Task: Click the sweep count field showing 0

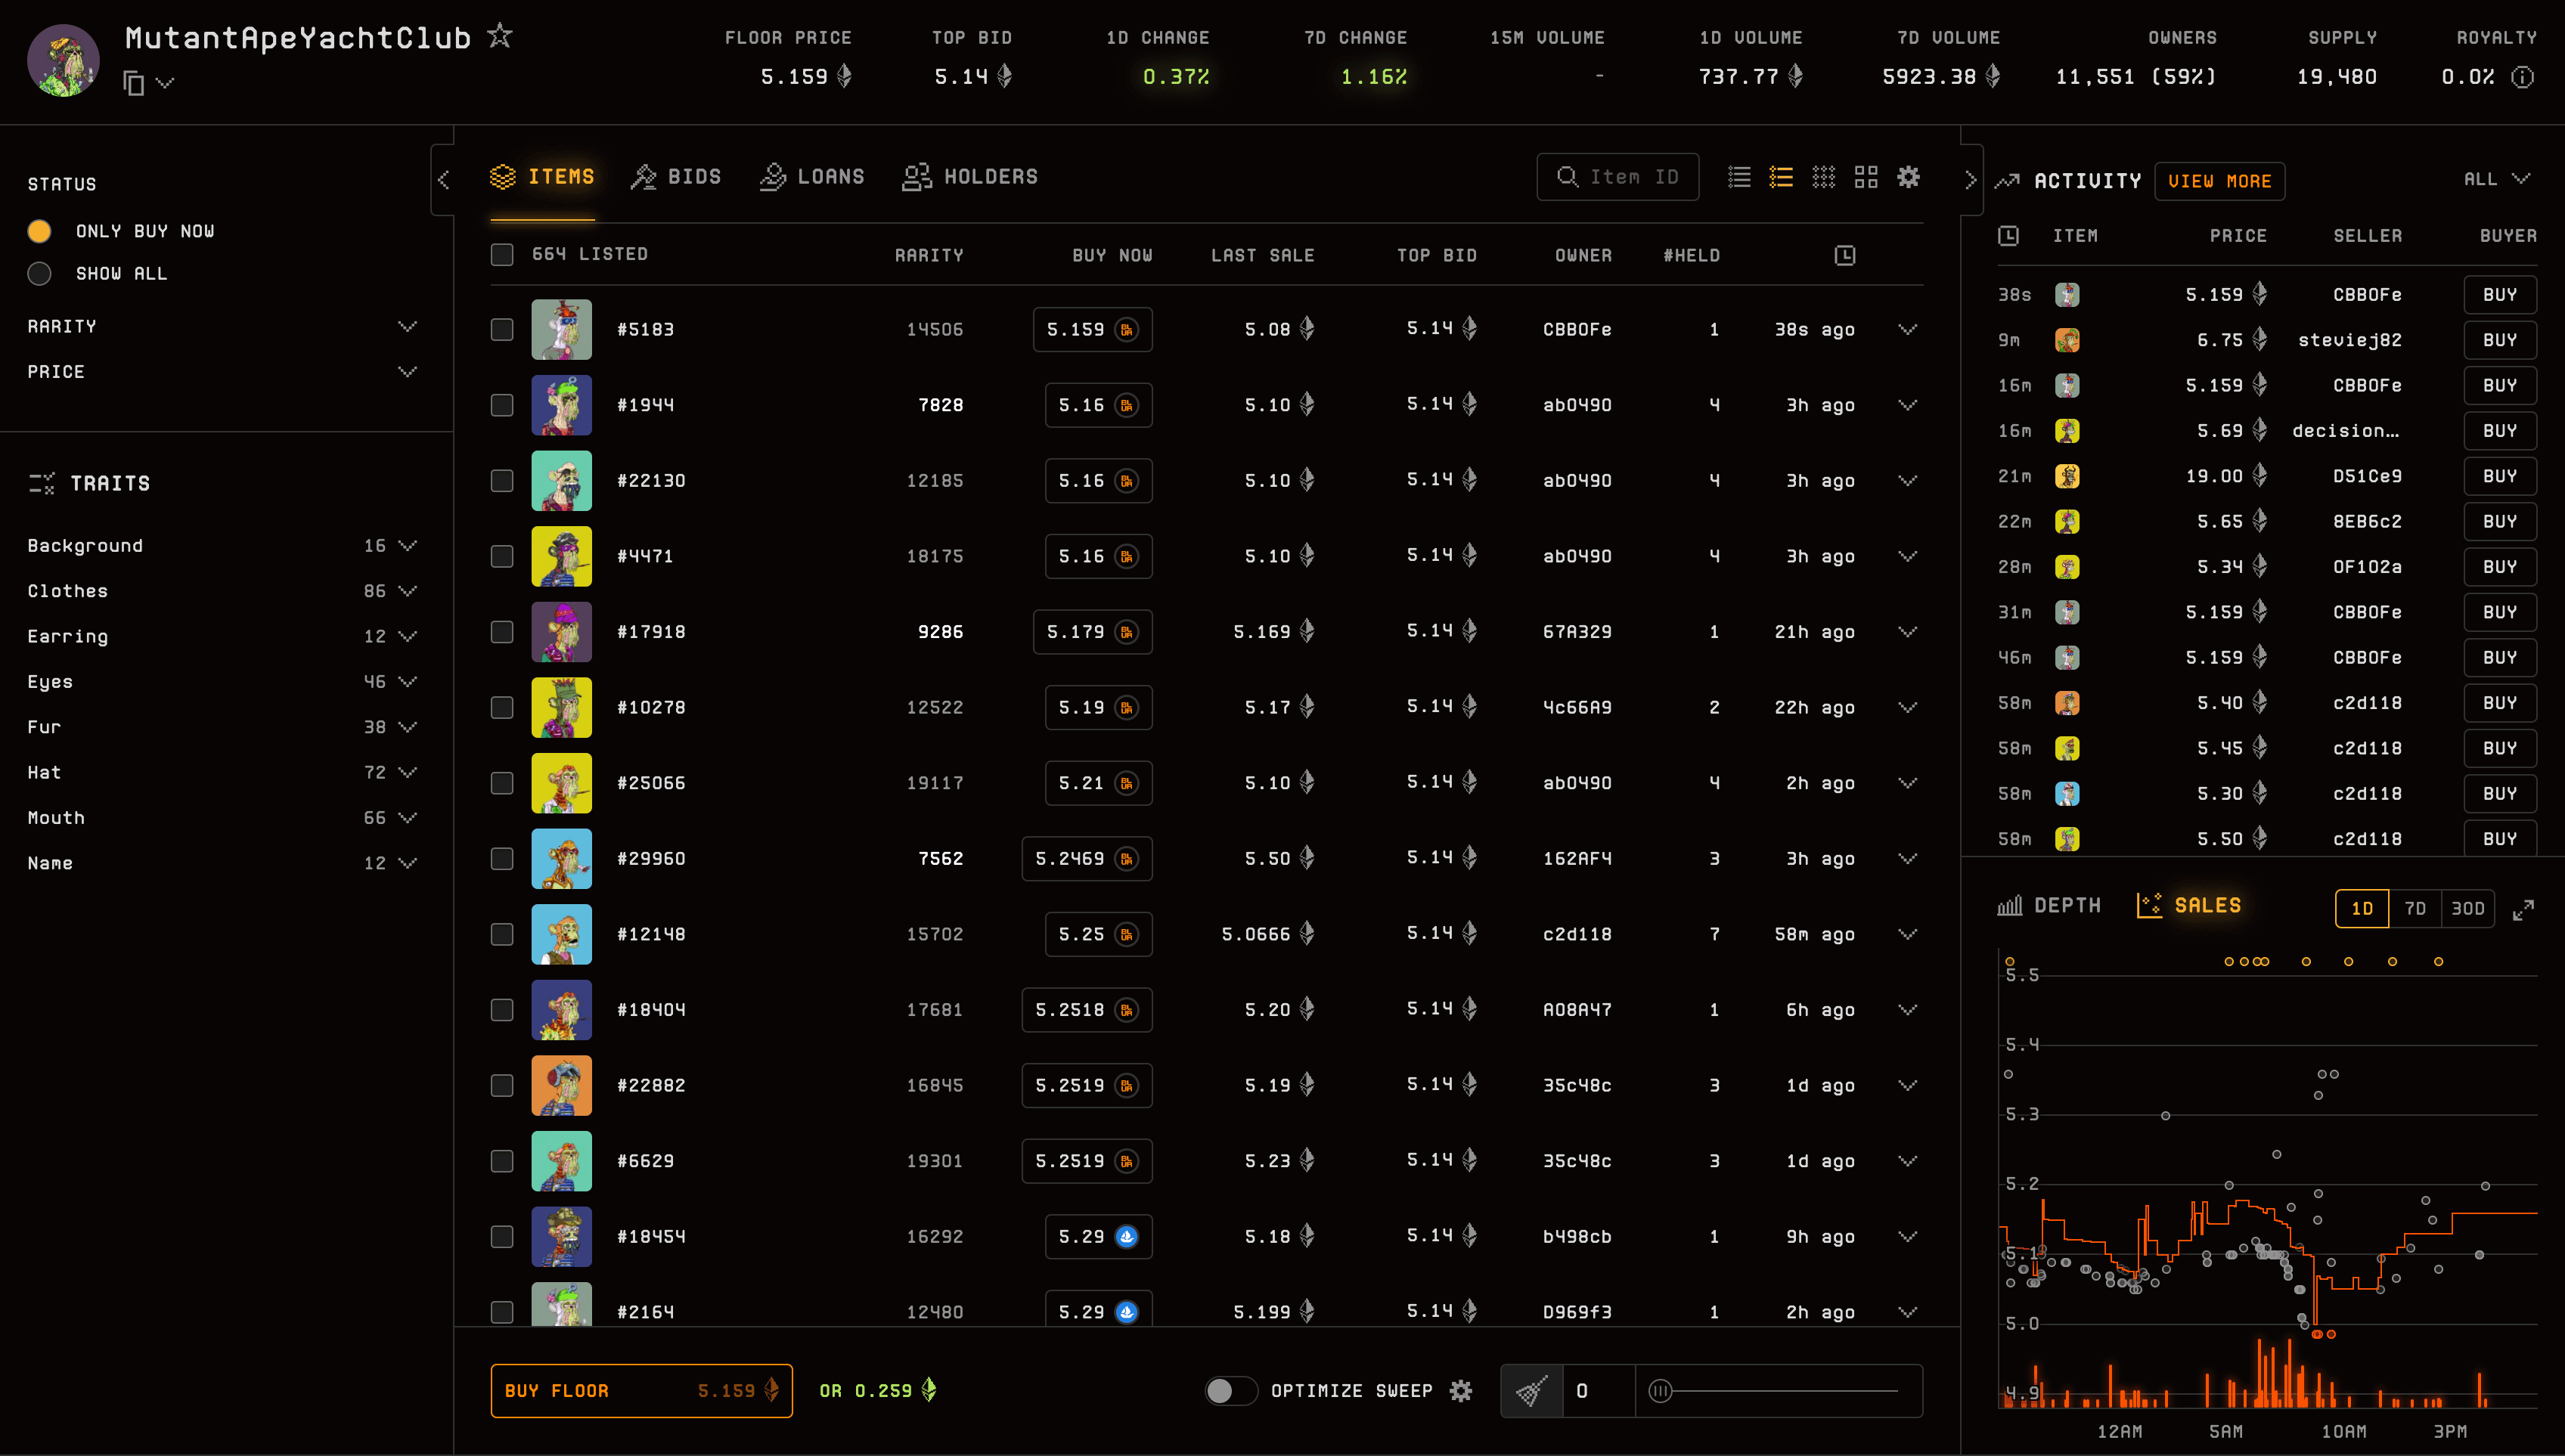Action: pyautogui.click(x=1598, y=1391)
